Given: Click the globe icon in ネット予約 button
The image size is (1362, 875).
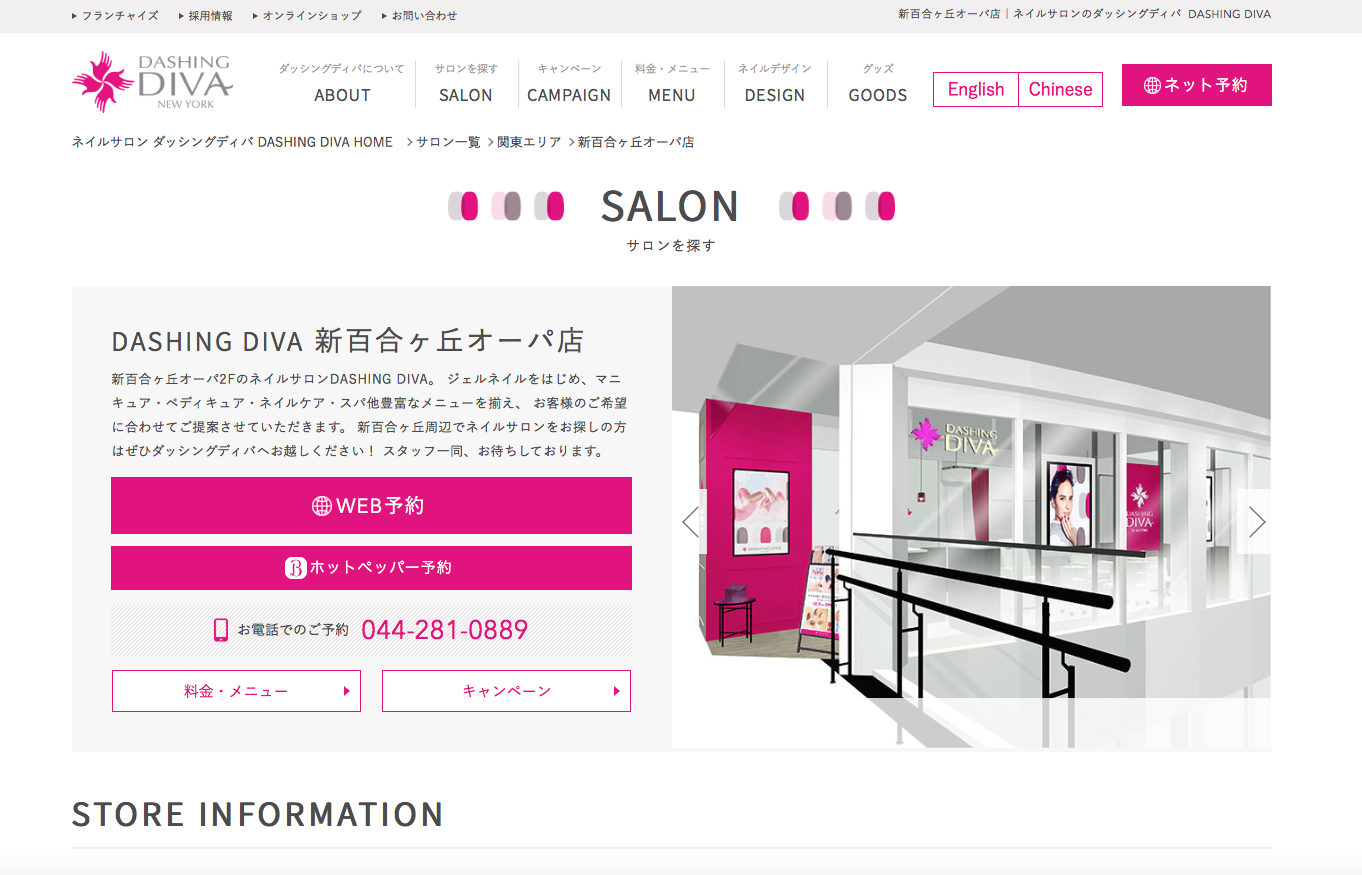Looking at the screenshot, I should point(1152,85).
